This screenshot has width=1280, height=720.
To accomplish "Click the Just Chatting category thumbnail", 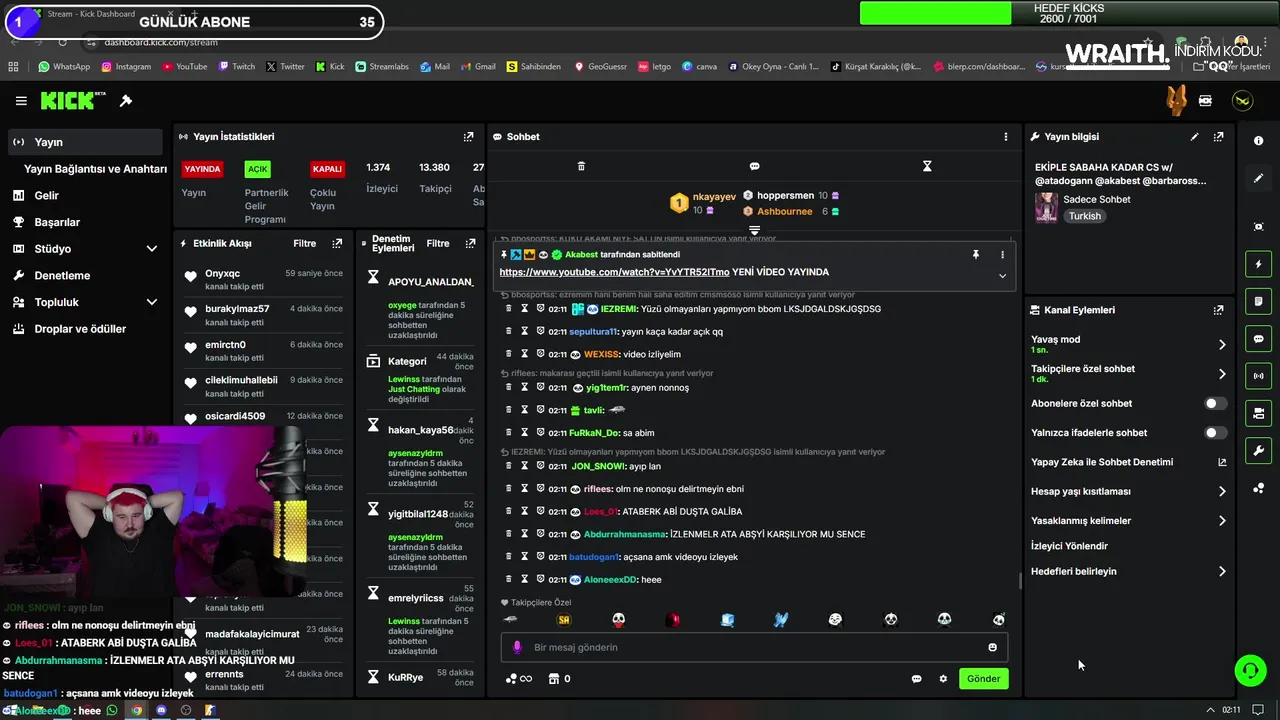I will (x=1046, y=207).
